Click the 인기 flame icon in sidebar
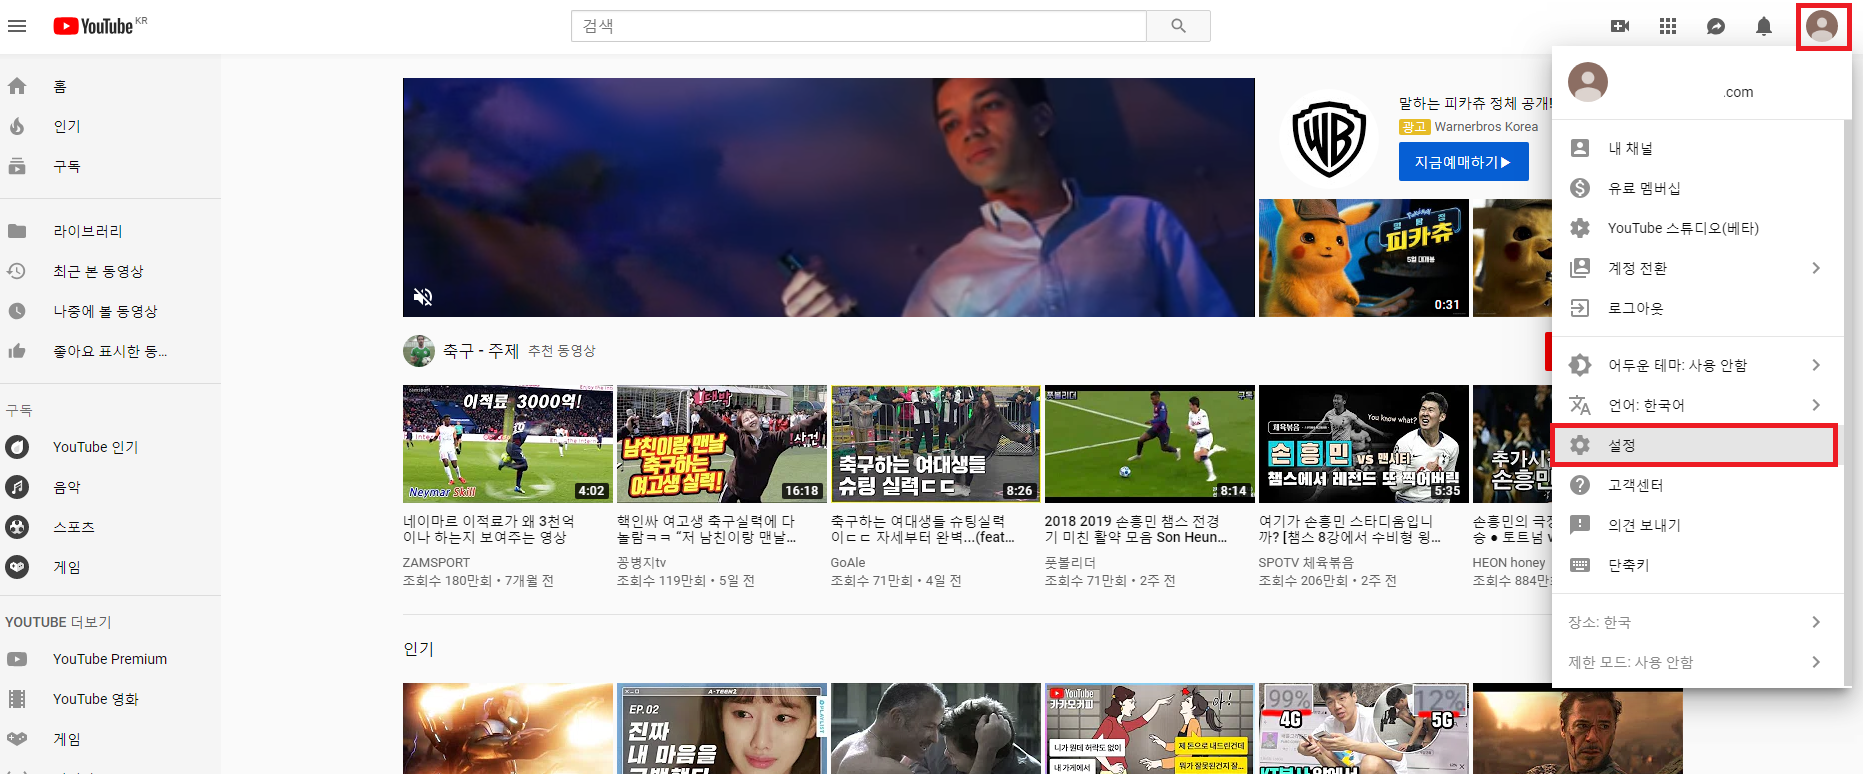 click(17, 126)
